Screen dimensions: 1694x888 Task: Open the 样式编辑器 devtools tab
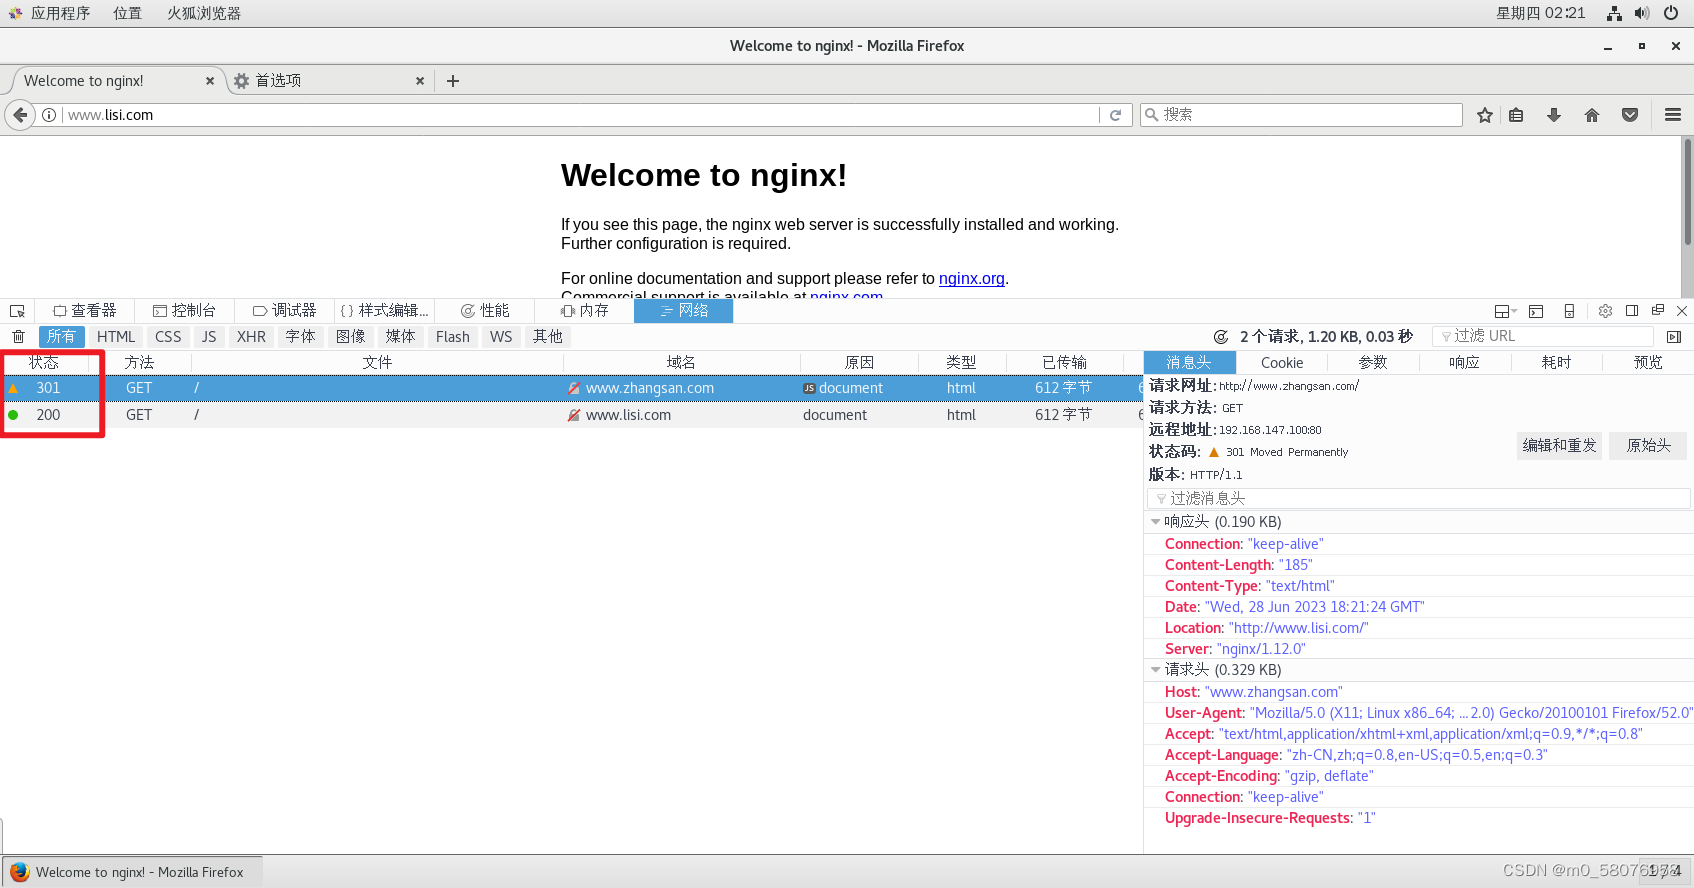(384, 311)
